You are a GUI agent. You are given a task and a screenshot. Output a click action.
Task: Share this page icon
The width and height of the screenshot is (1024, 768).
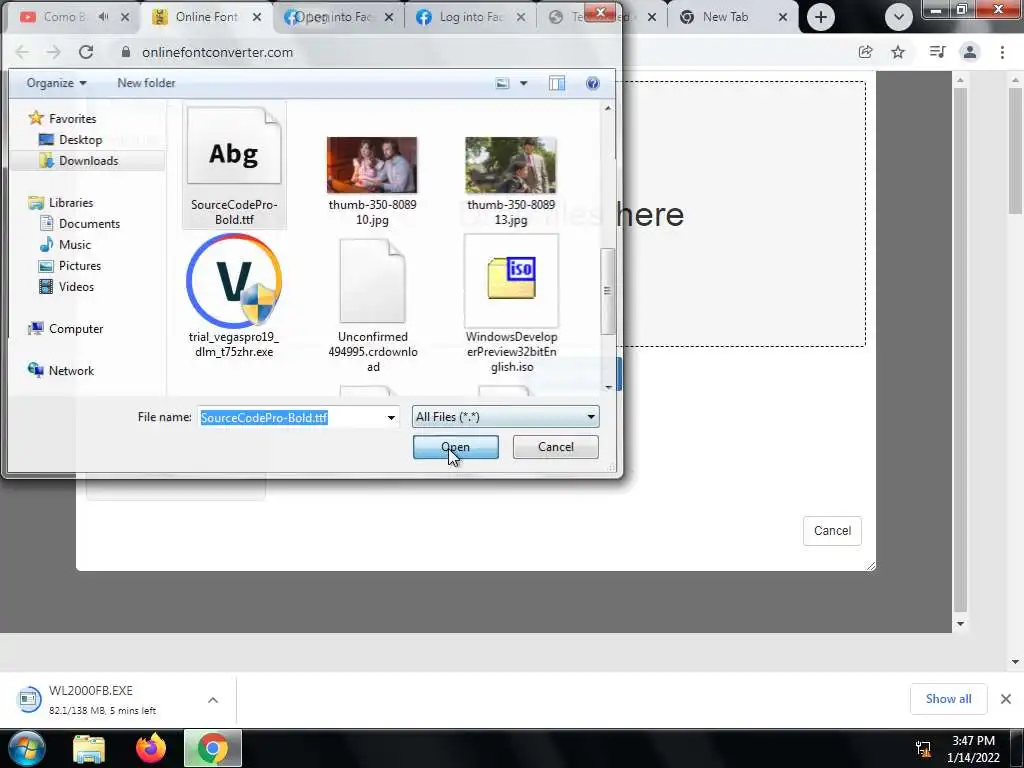(865, 52)
